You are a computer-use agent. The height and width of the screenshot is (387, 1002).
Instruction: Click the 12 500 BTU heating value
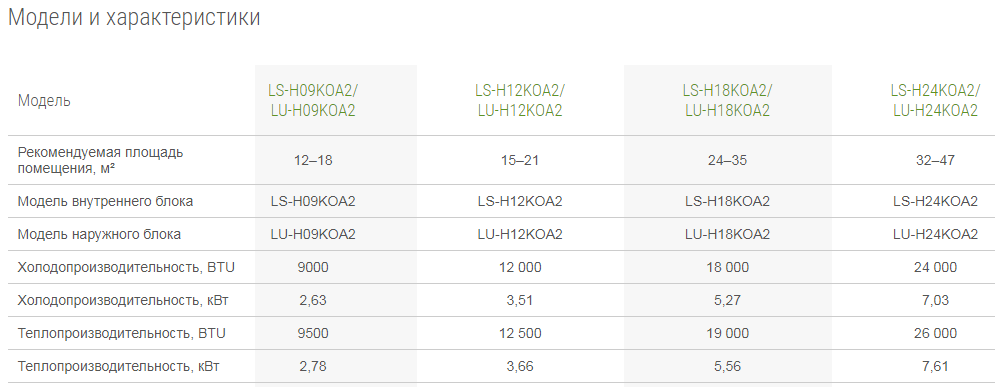coord(520,333)
